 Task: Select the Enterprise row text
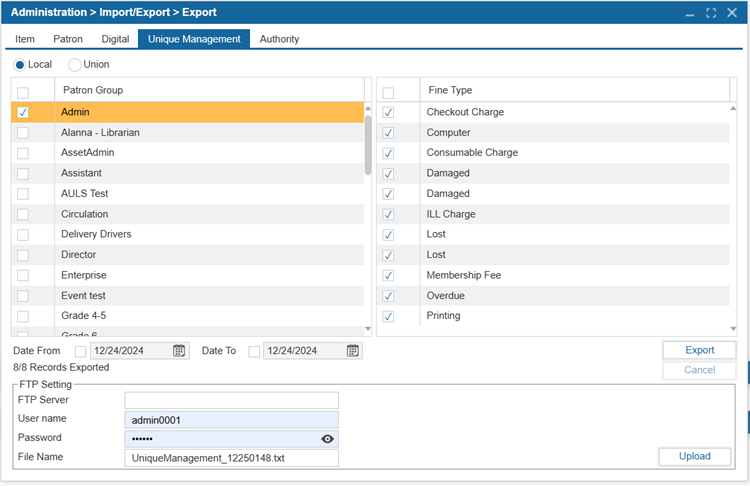click(84, 275)
